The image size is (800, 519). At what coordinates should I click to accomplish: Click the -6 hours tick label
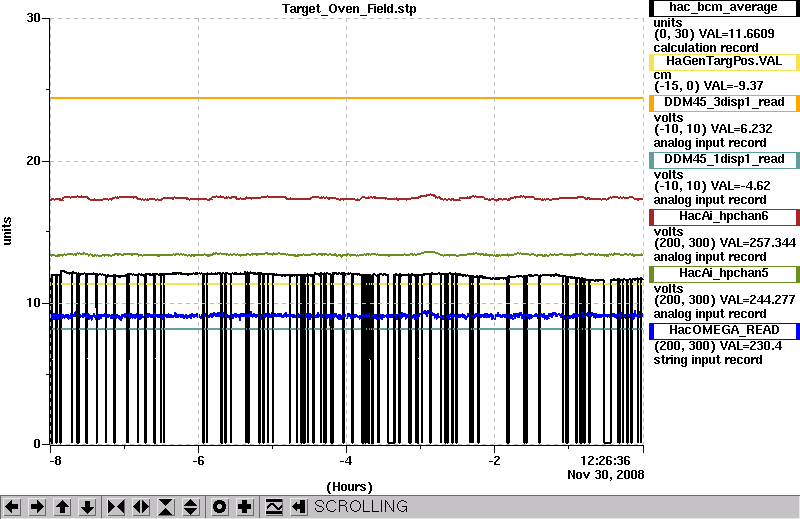coord(198,461)
